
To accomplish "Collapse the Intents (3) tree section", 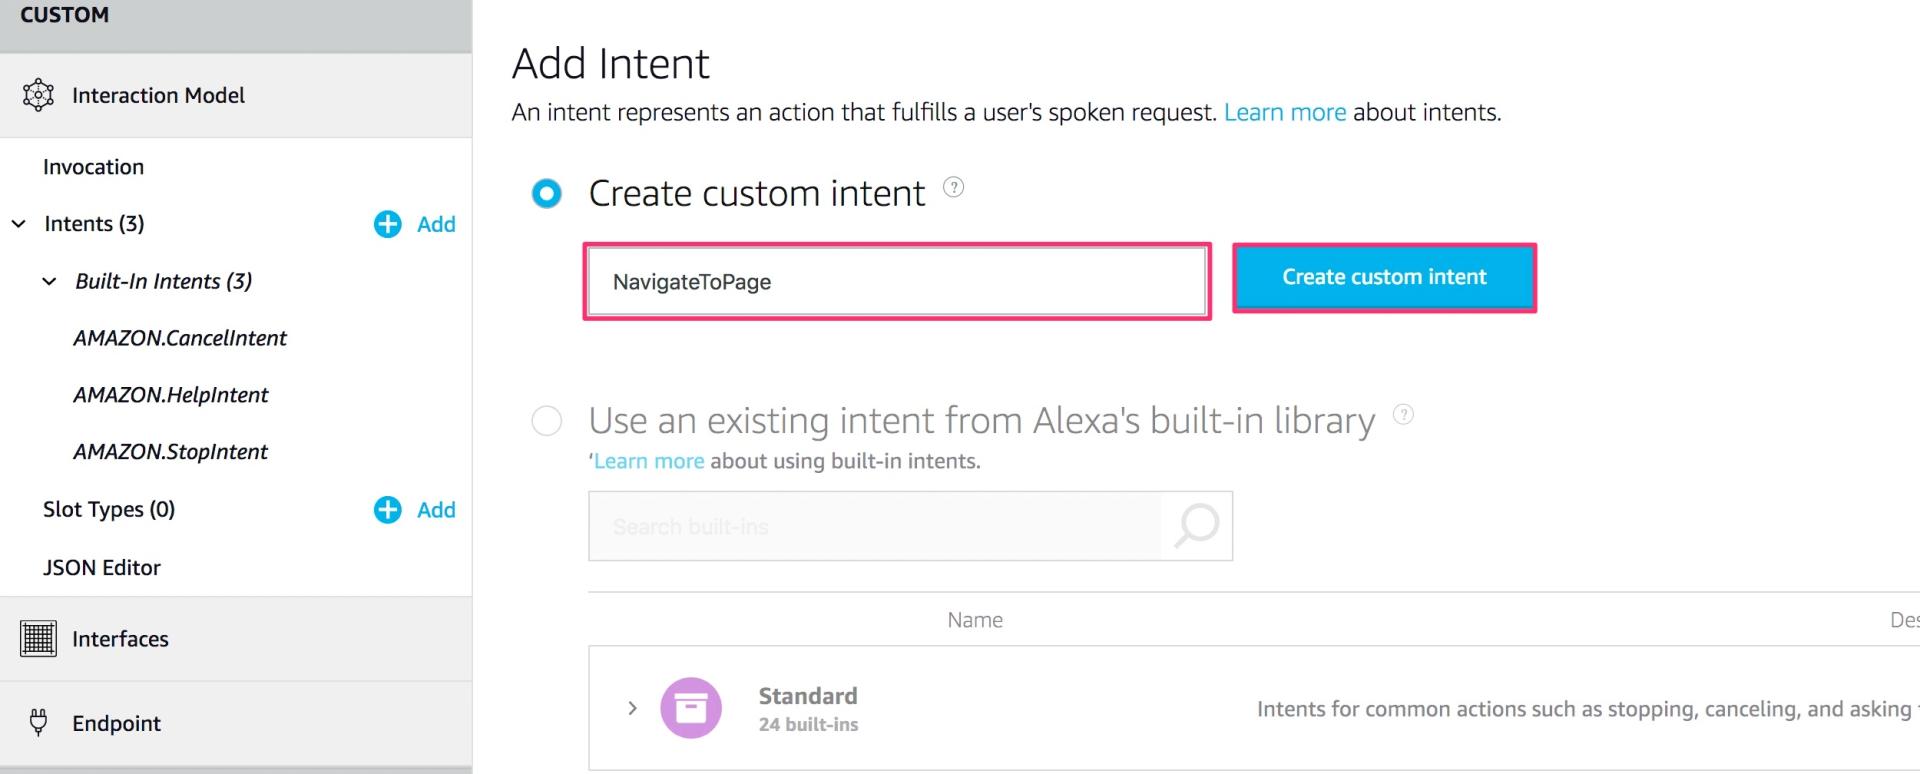I will coord(19,224).
